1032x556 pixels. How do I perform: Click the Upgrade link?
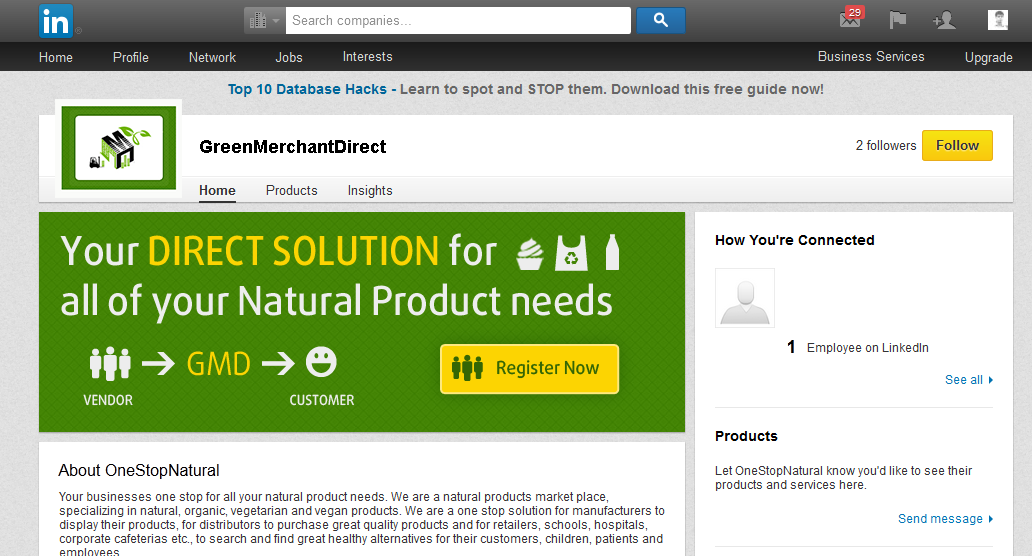(989, 57)
